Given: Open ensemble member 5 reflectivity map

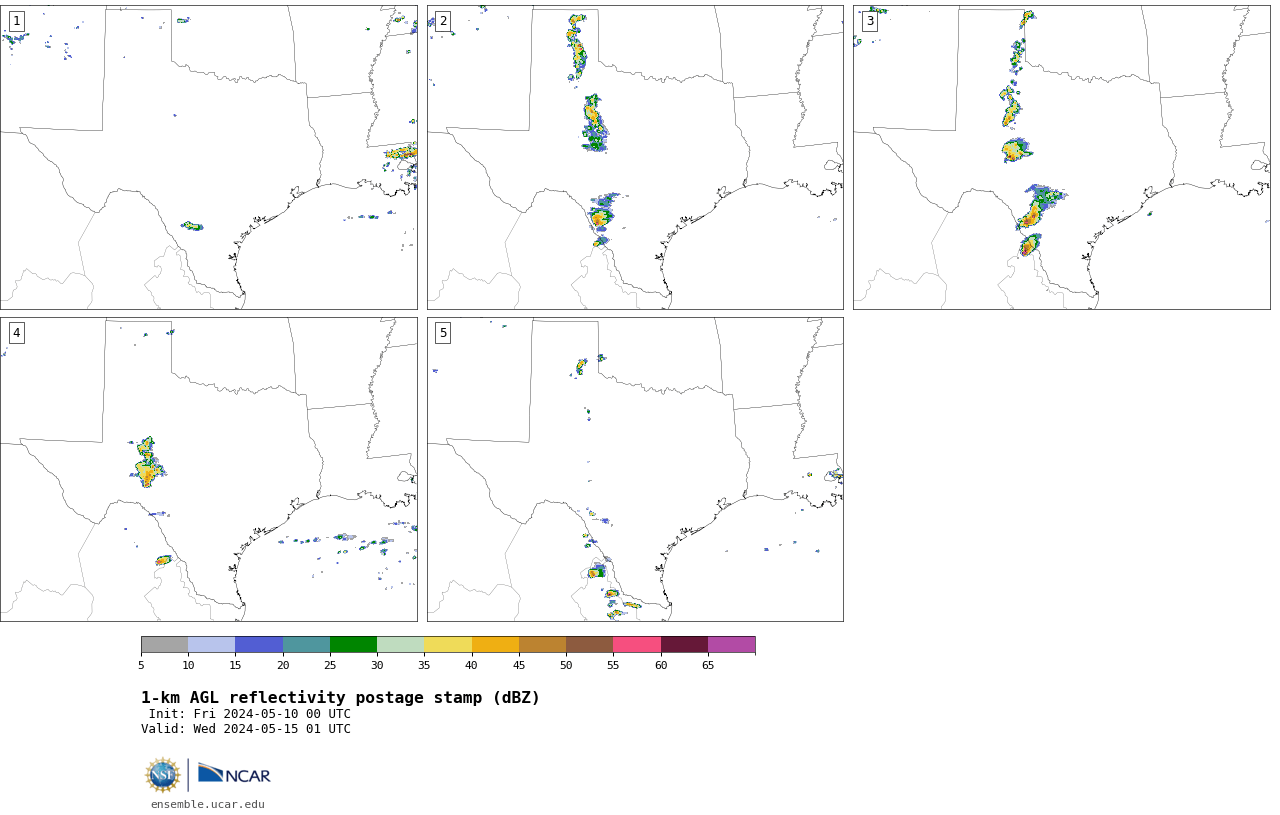Looking at the screenshot, I should pos(635,469).
